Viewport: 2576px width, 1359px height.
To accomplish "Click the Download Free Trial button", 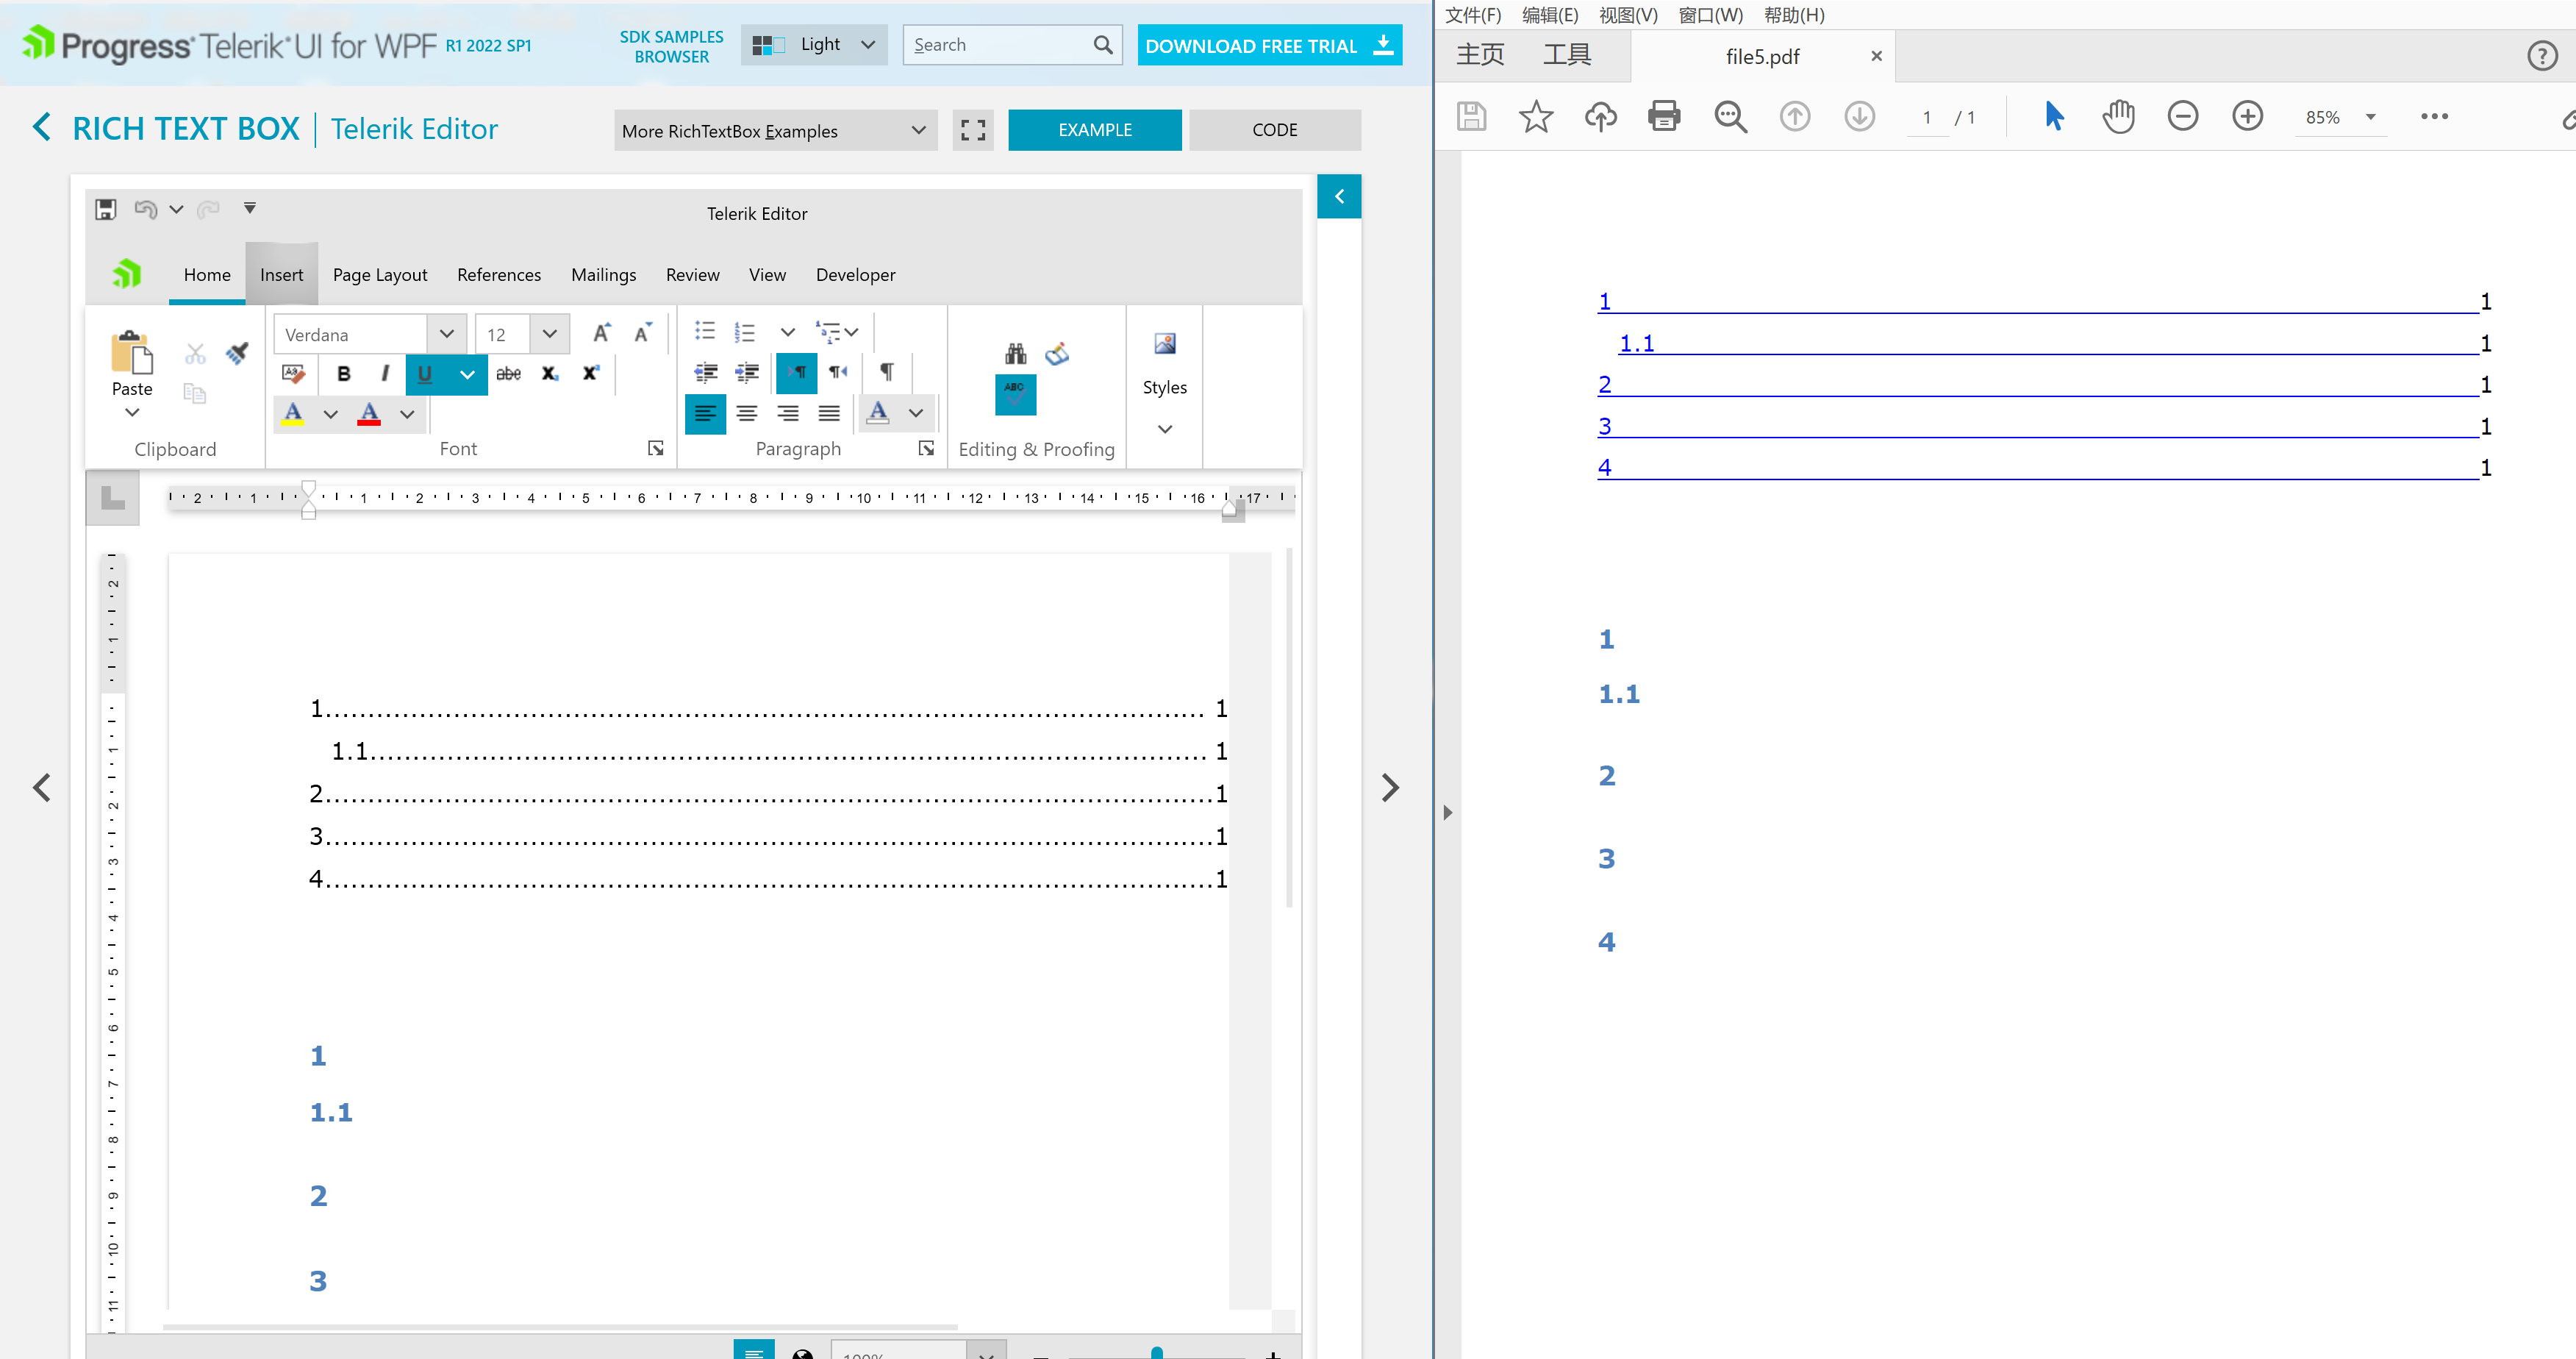I will [1268, 45].
